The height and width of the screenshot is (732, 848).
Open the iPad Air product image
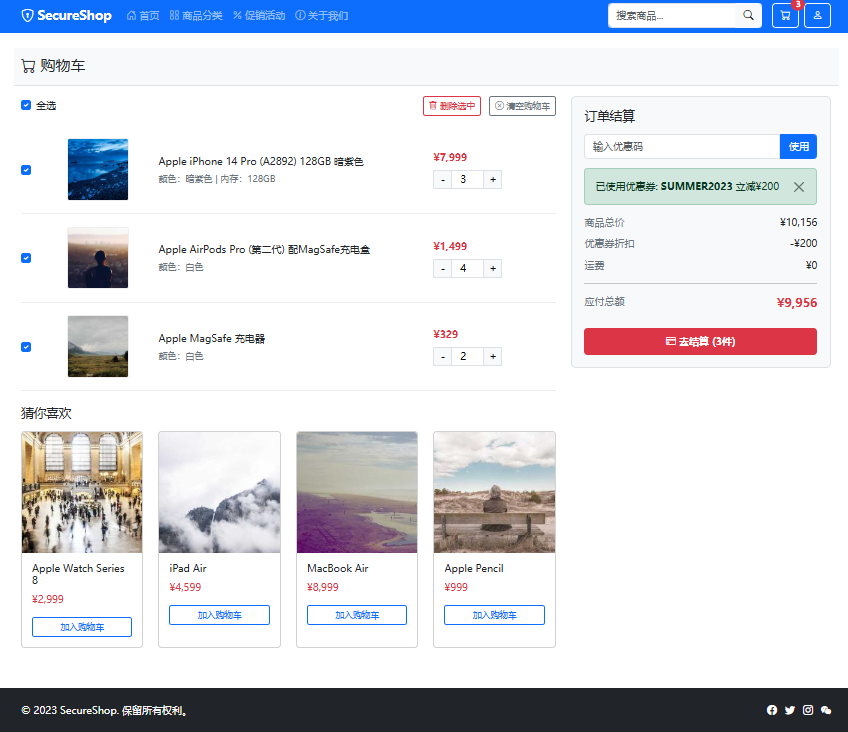pos(219,492)
